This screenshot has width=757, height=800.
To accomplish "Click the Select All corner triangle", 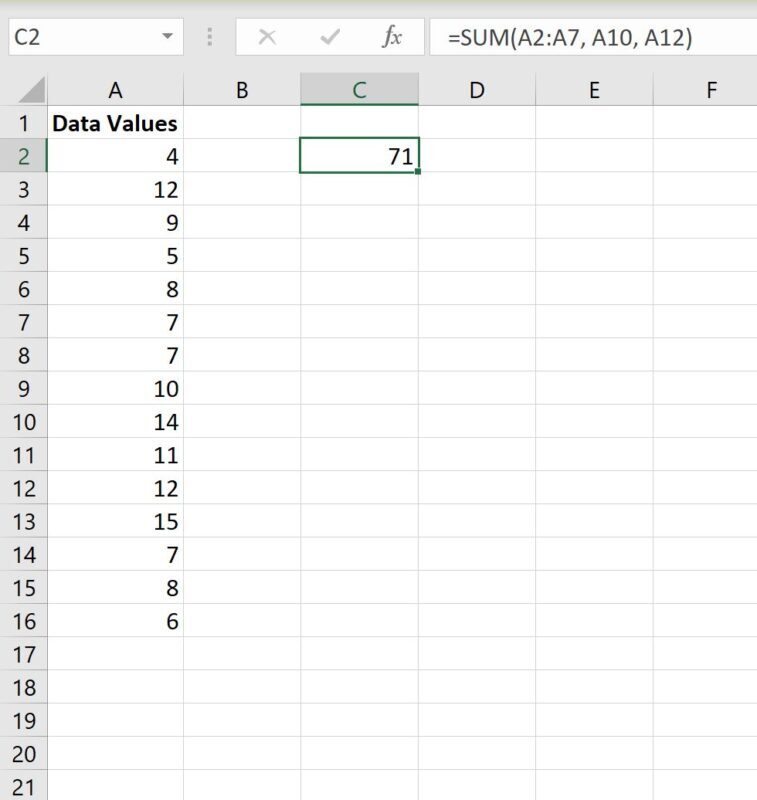I will [32, 90].
